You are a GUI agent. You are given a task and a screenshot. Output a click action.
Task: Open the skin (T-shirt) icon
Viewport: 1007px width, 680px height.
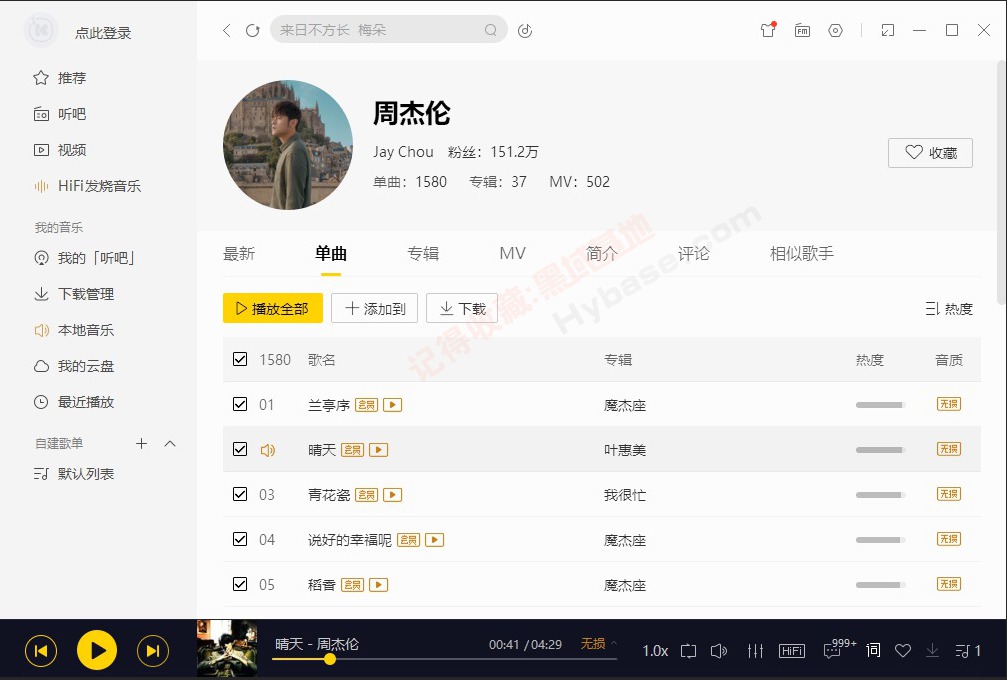pyautogui.click(x=768, y=30)
